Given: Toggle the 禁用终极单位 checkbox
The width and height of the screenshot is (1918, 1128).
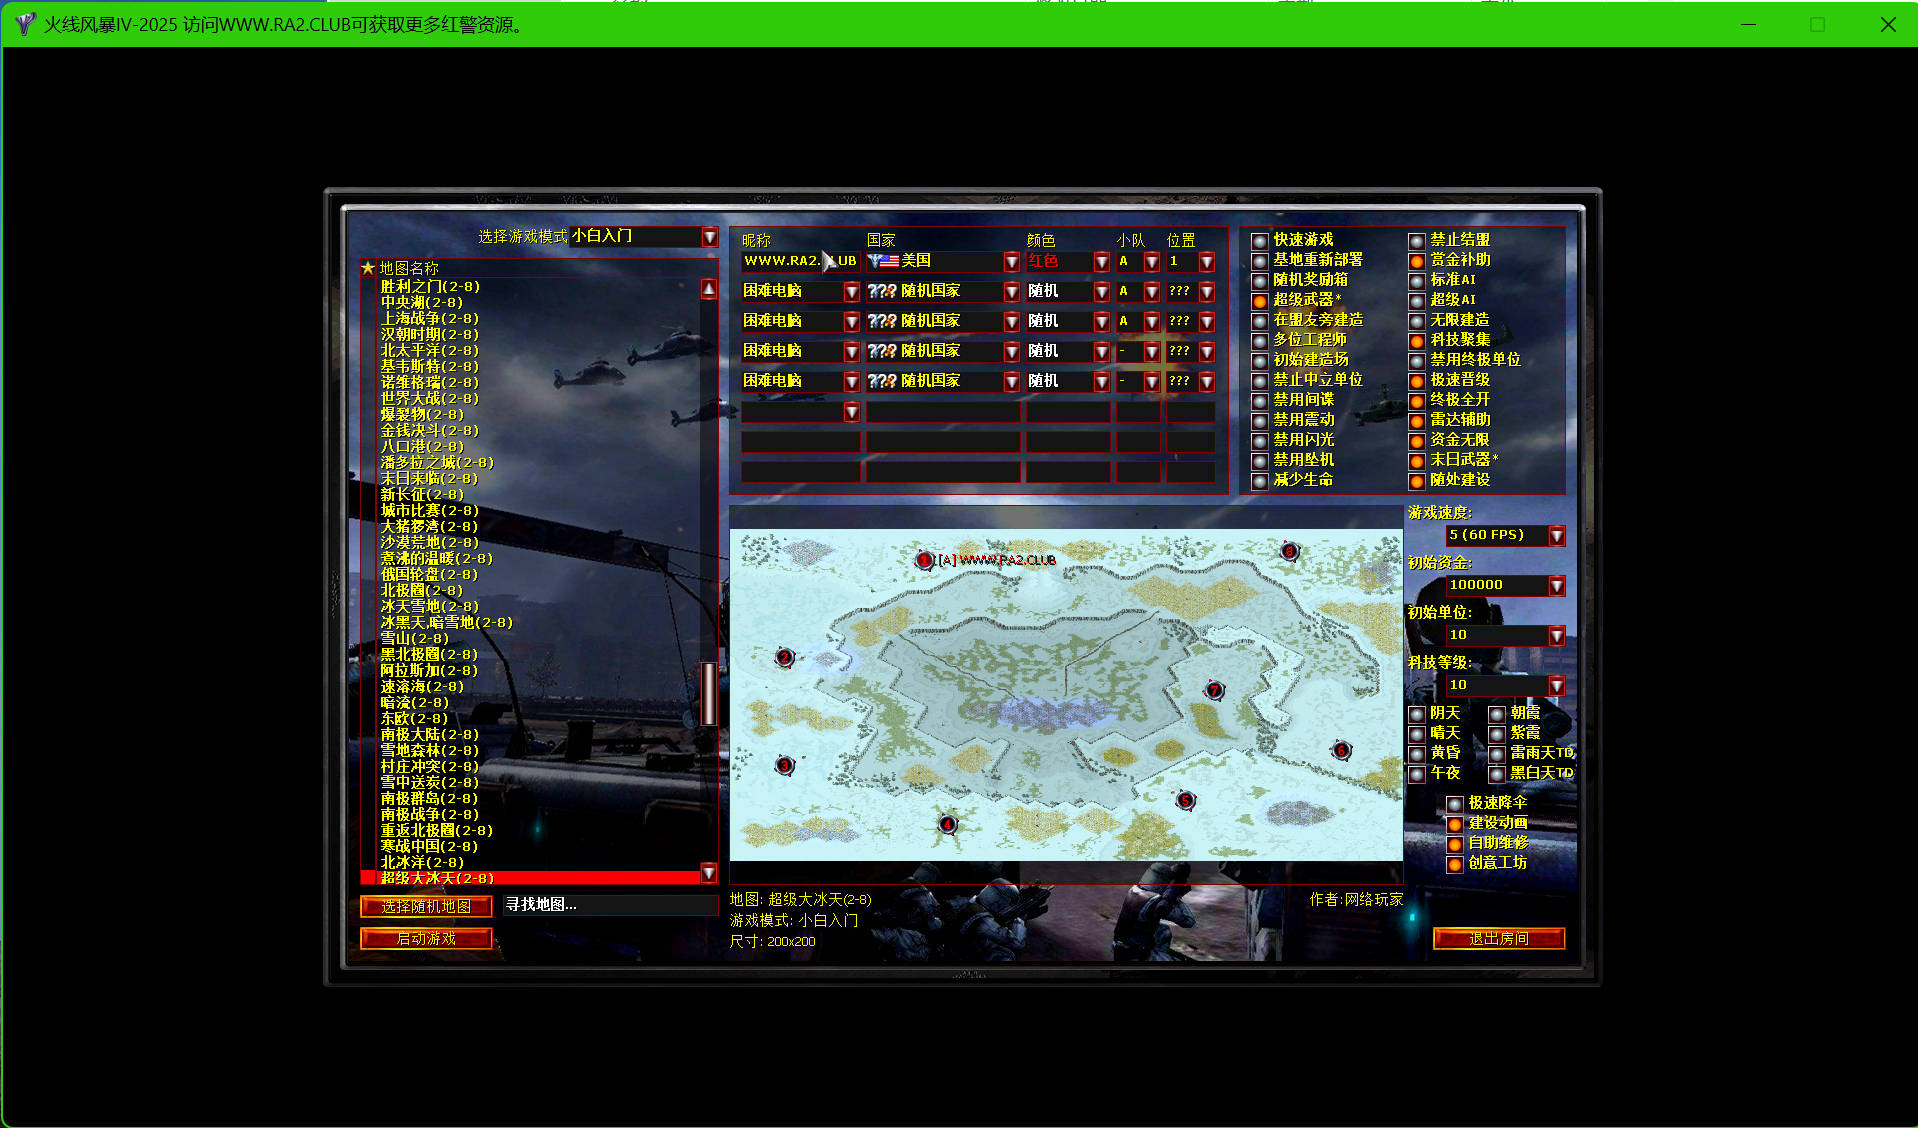Looking at the screenshot, I should (1417, 361).
